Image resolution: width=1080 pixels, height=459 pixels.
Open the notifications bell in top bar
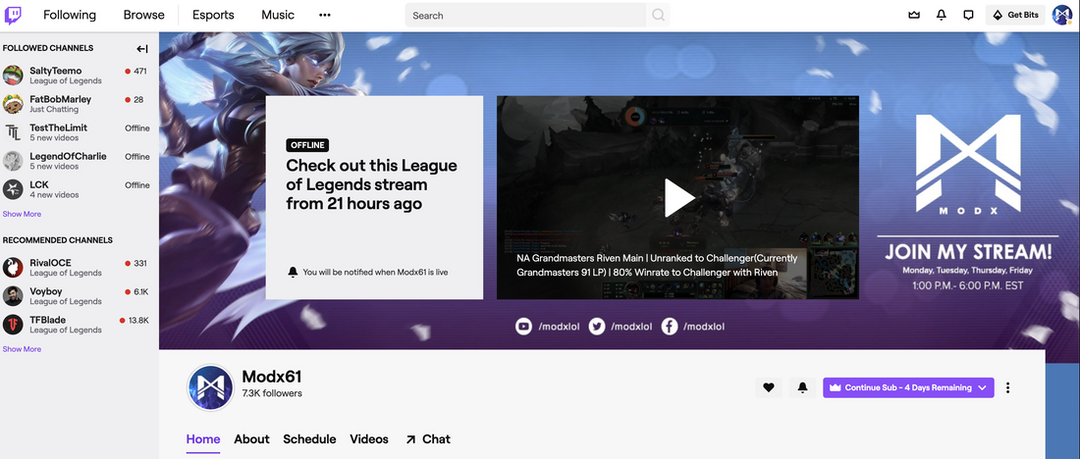[x=941, y=15]
